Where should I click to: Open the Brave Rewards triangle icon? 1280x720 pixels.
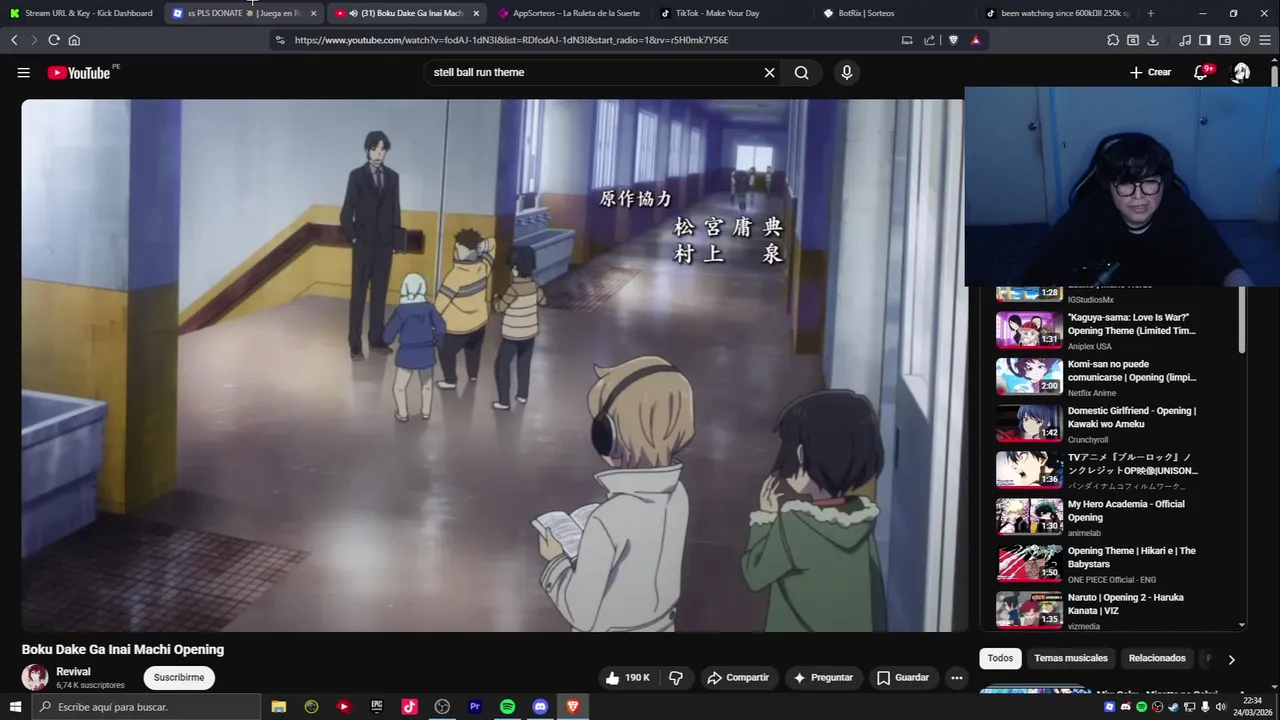(975, 40)
